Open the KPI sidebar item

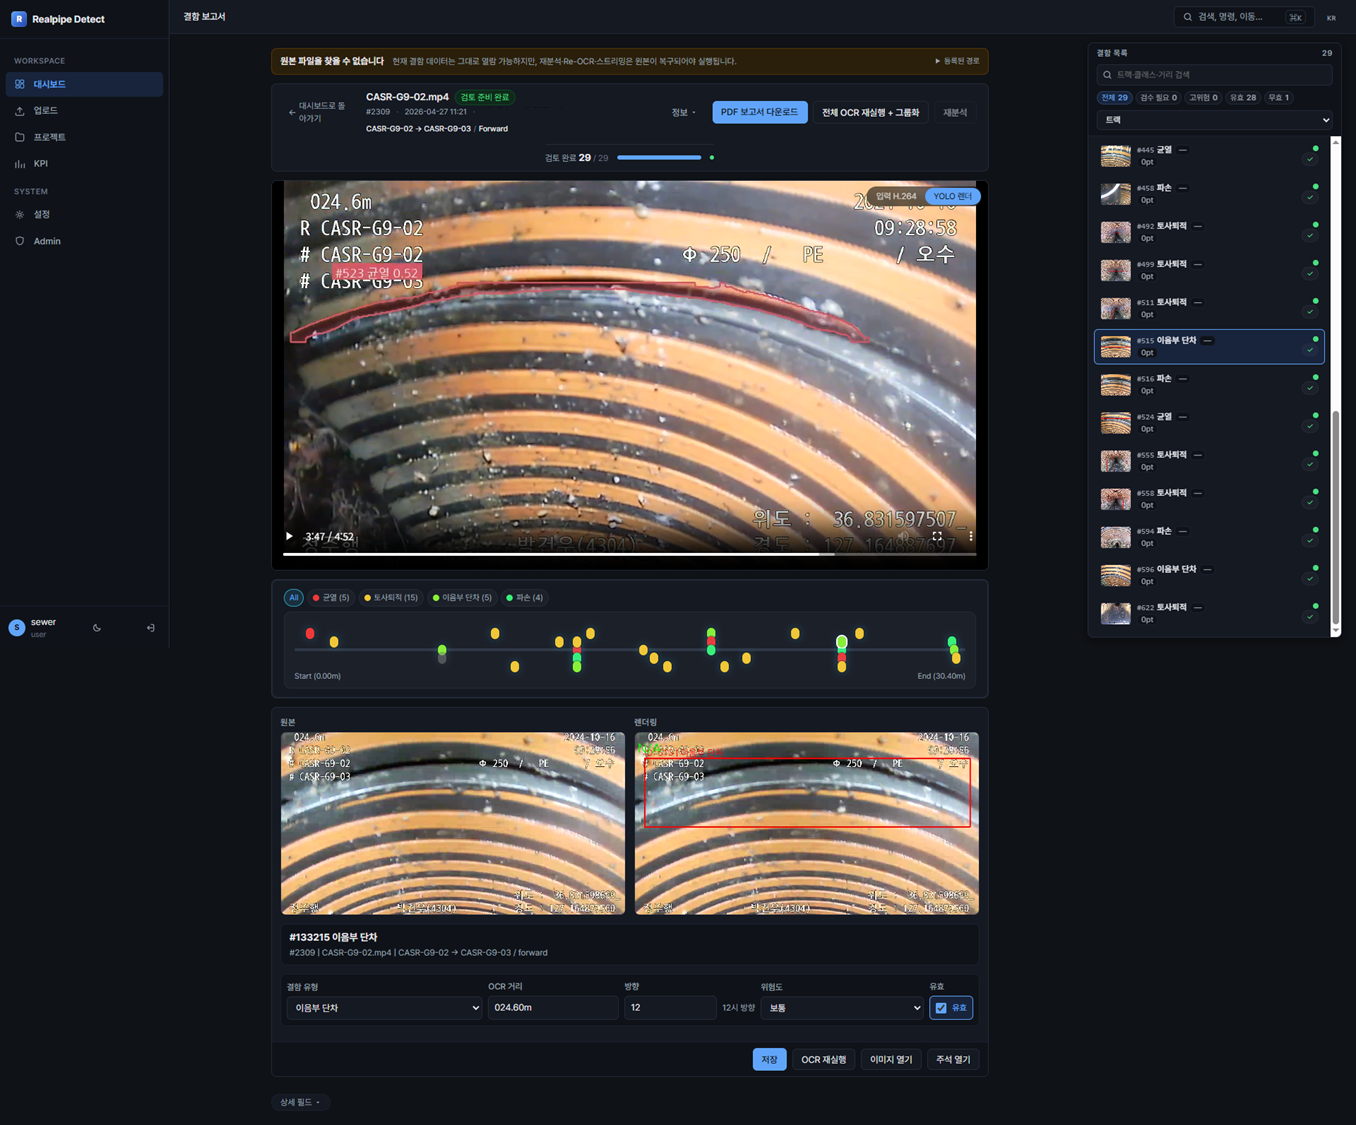pyautogui.click(x=84, y=164)
